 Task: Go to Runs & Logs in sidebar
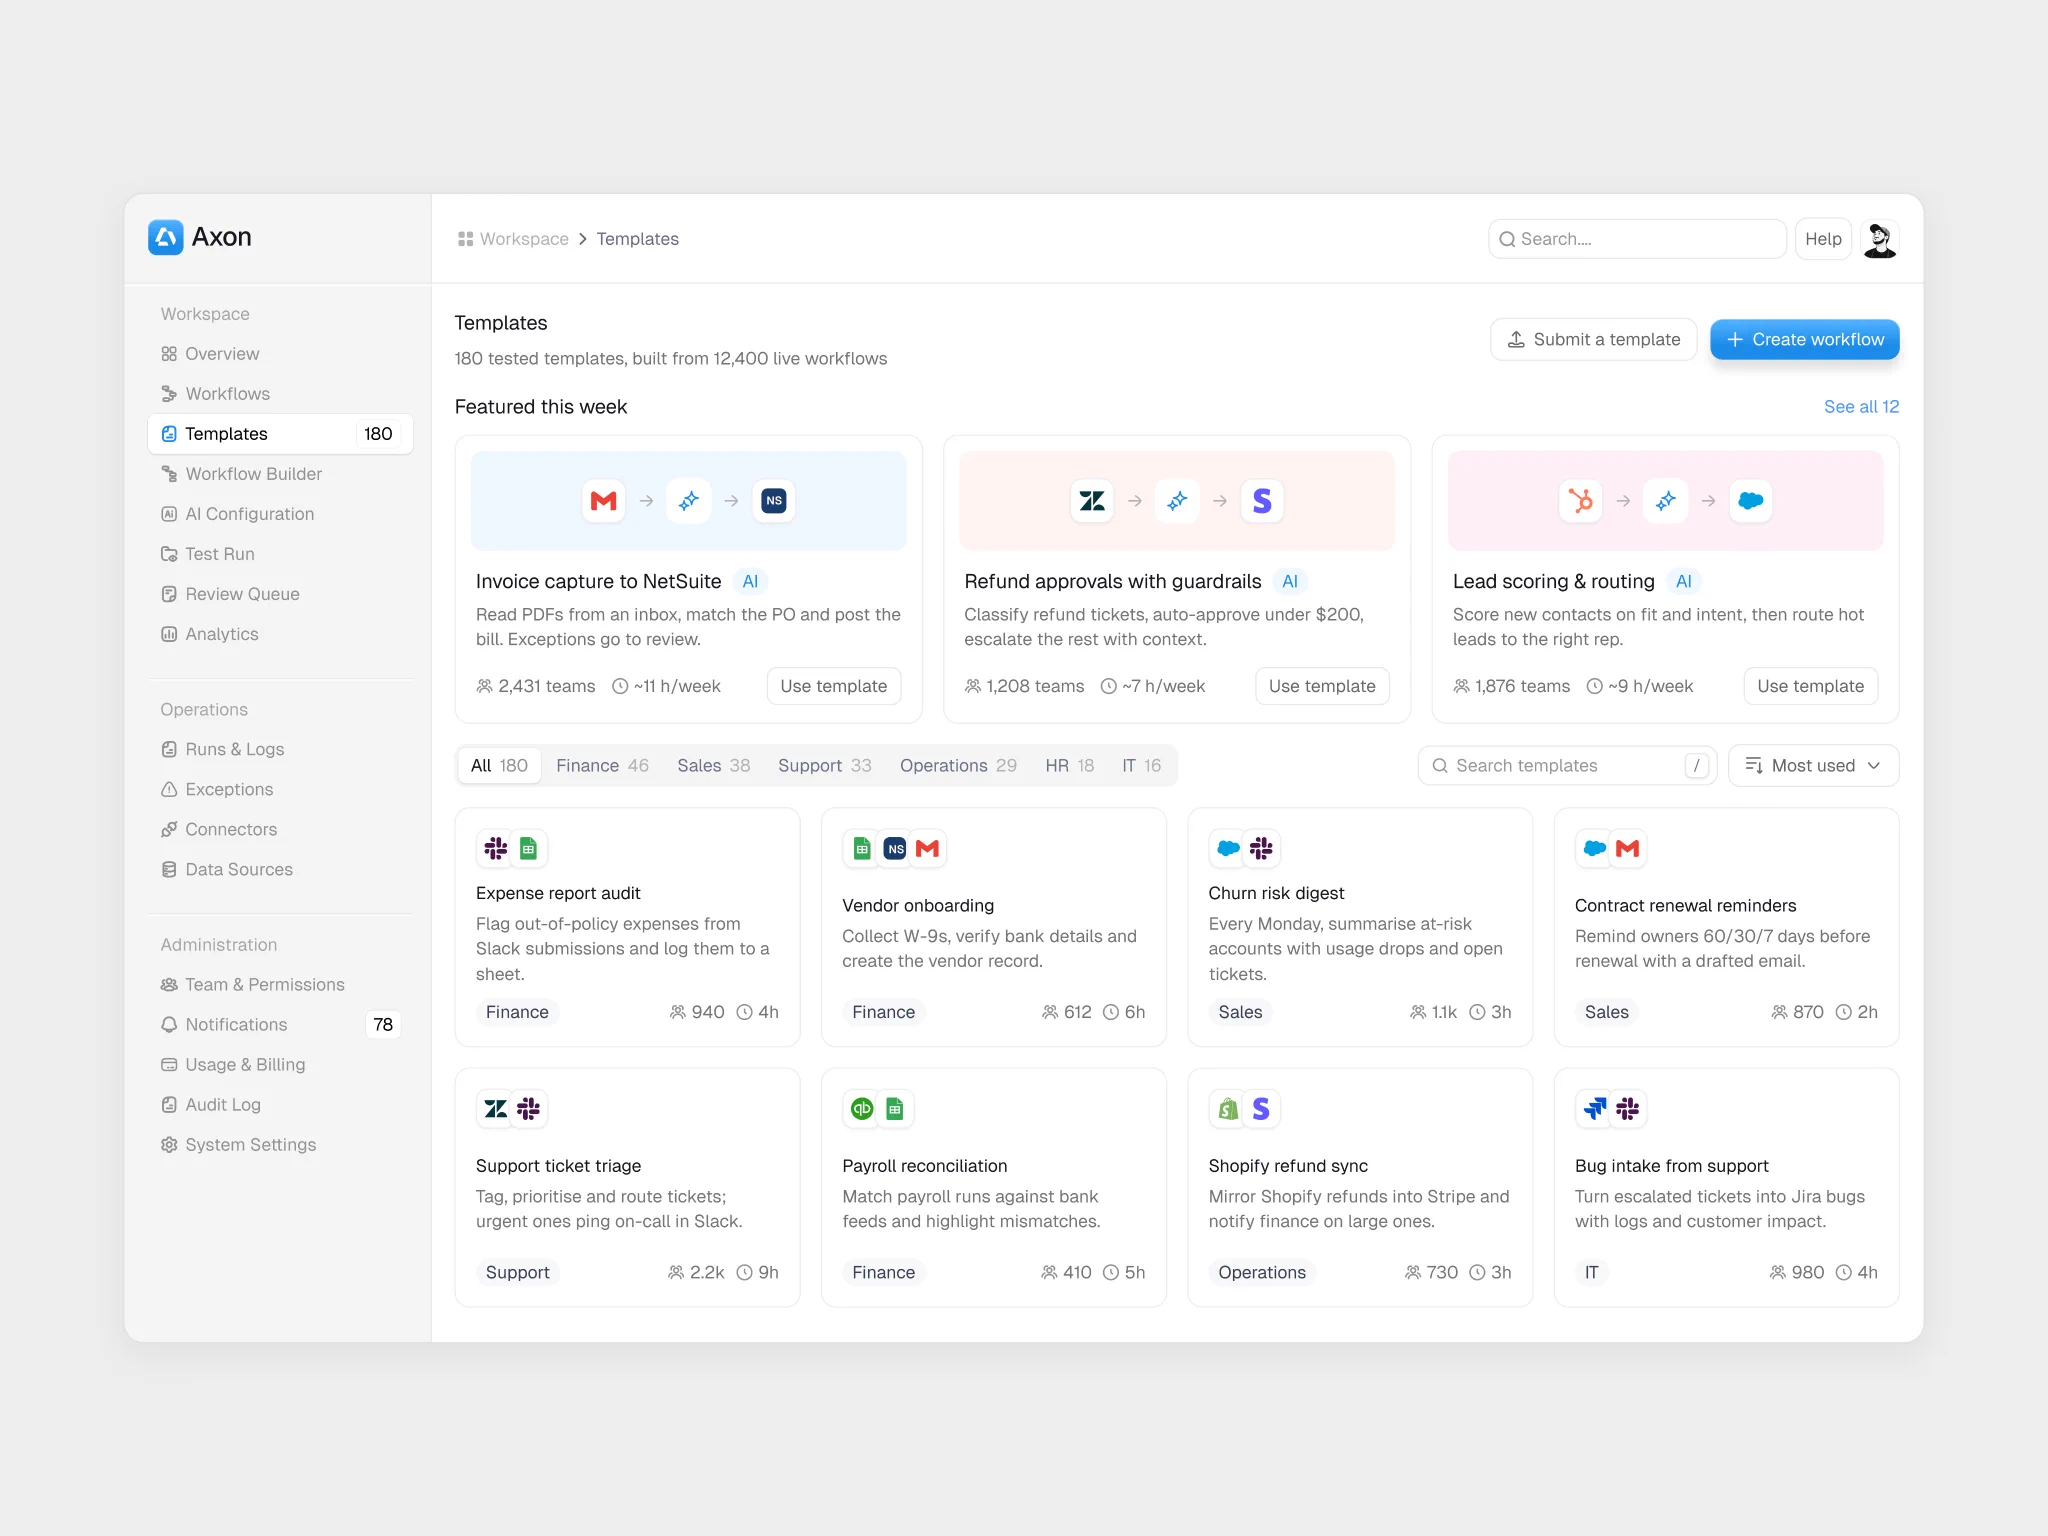[x=280, y=749]
